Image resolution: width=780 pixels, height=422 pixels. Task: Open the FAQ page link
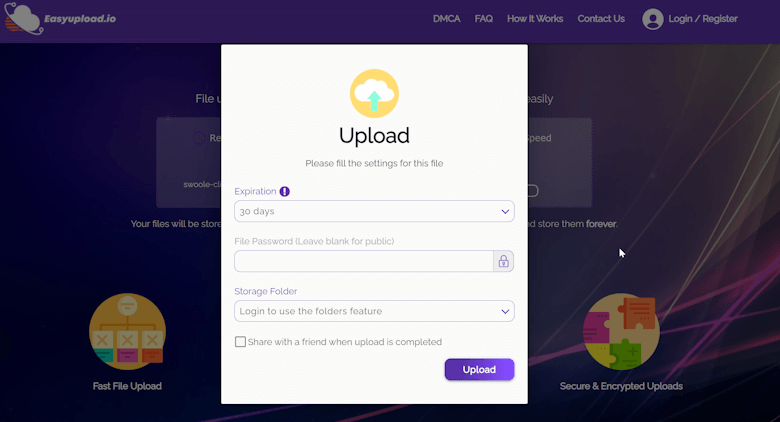[x=484, y=19]
